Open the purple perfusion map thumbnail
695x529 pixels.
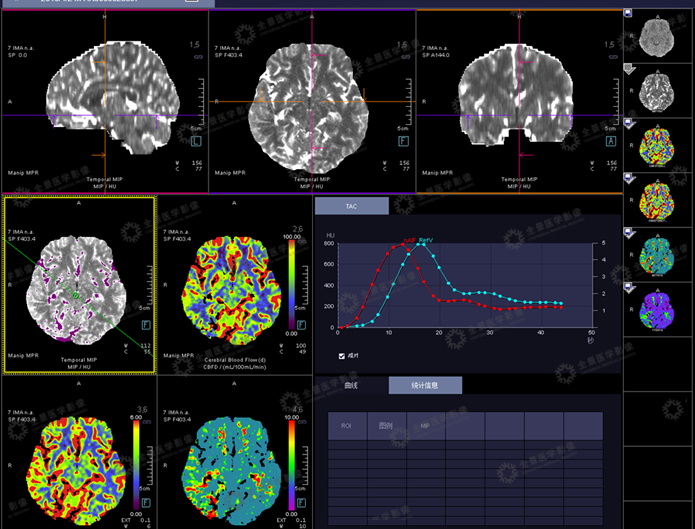[656, 309]
